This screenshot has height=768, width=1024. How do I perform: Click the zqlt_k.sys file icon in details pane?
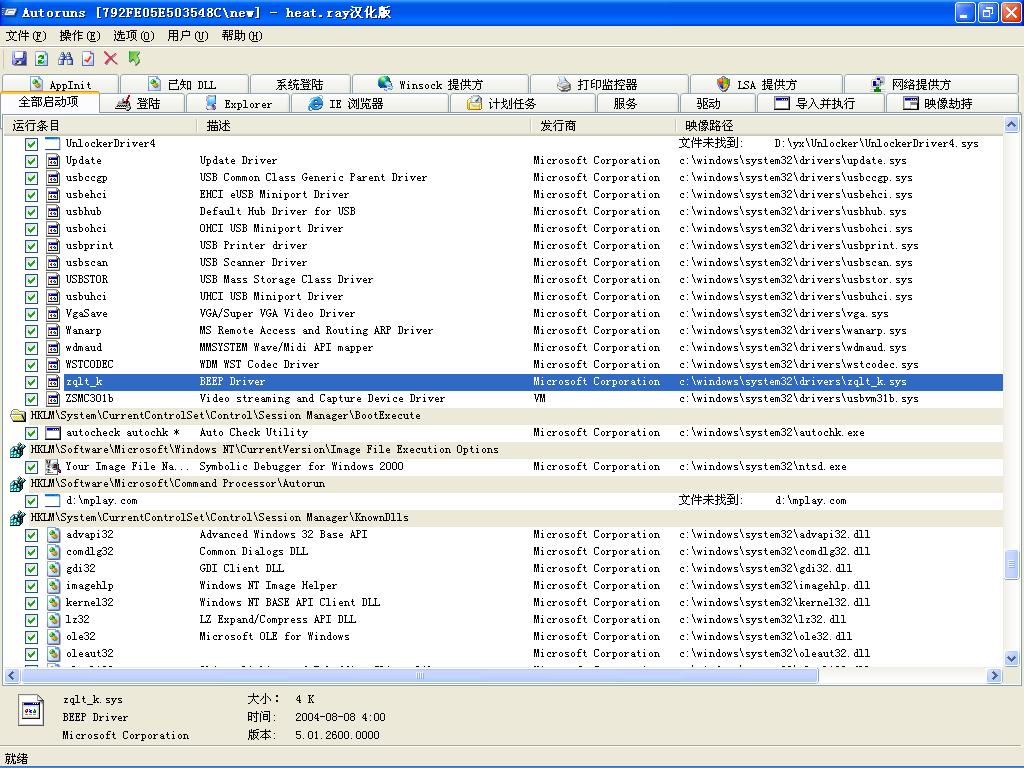point(32,712)
